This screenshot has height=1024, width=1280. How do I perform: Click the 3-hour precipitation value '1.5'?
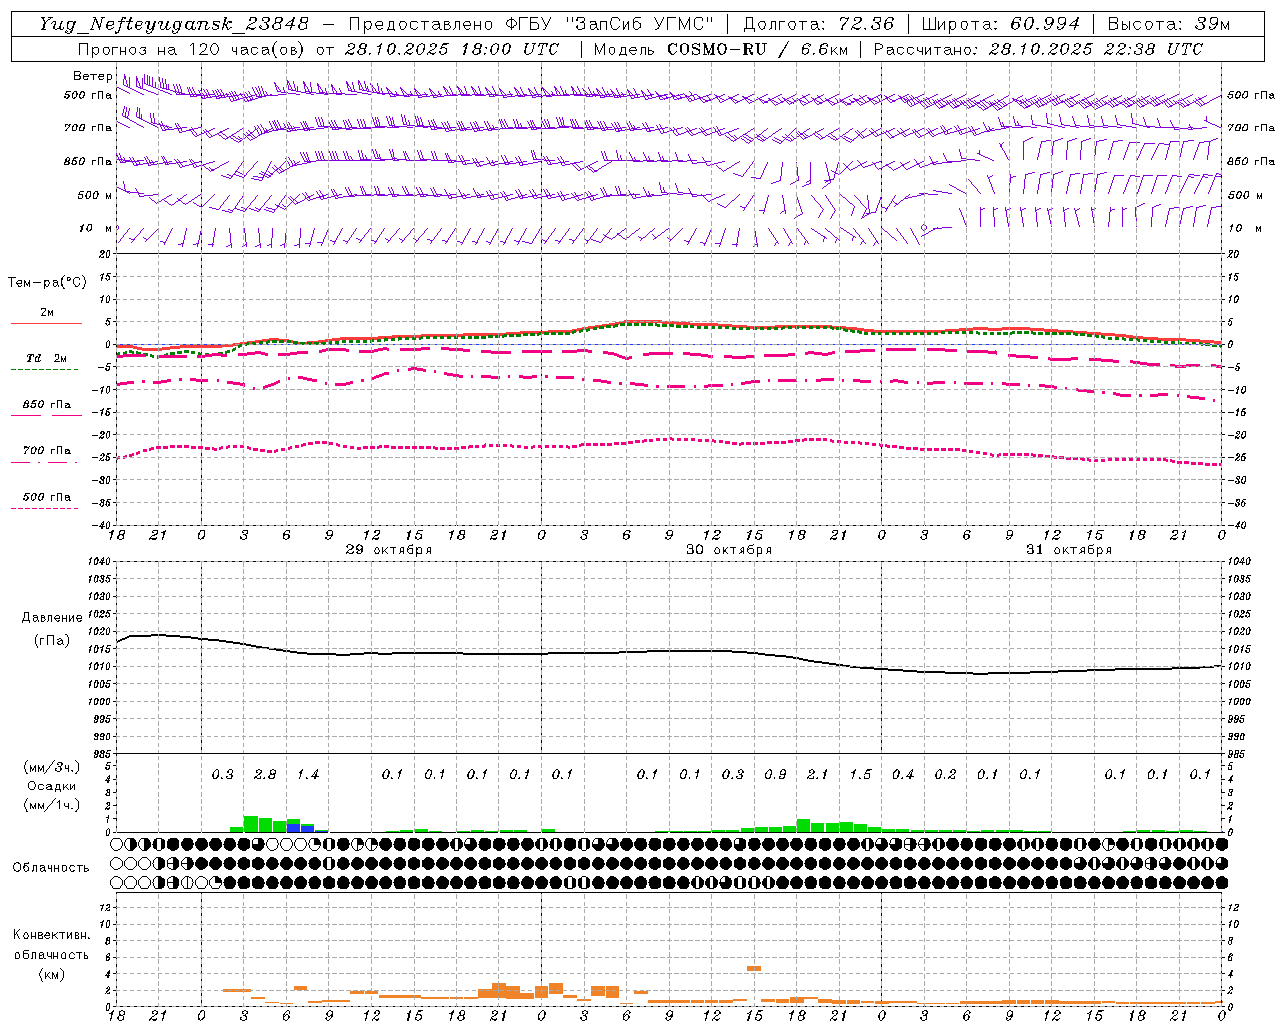click(860, 775)
